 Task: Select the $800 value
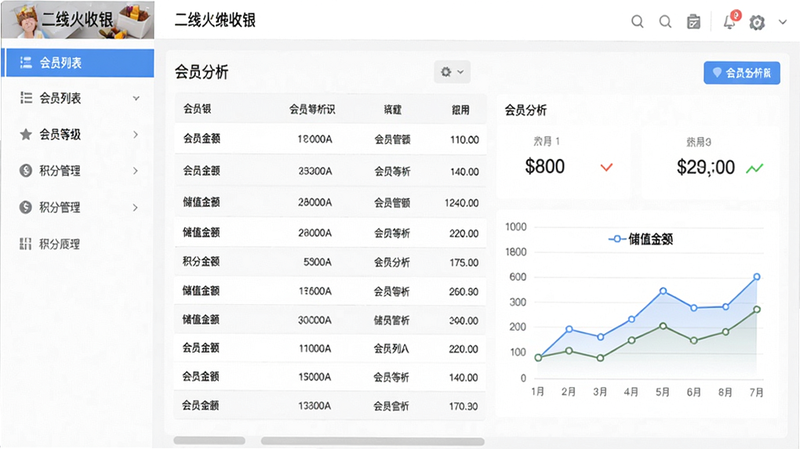pos(544,166)
